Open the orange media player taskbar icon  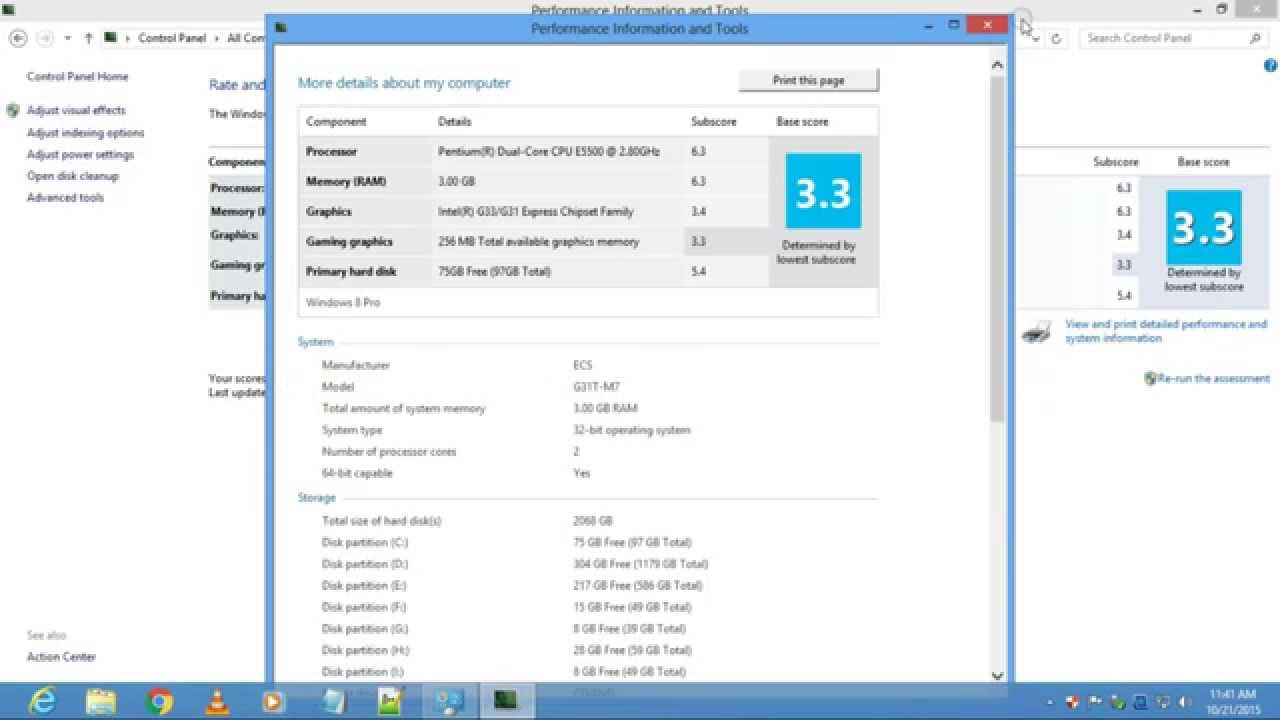(x=273, y=702)
